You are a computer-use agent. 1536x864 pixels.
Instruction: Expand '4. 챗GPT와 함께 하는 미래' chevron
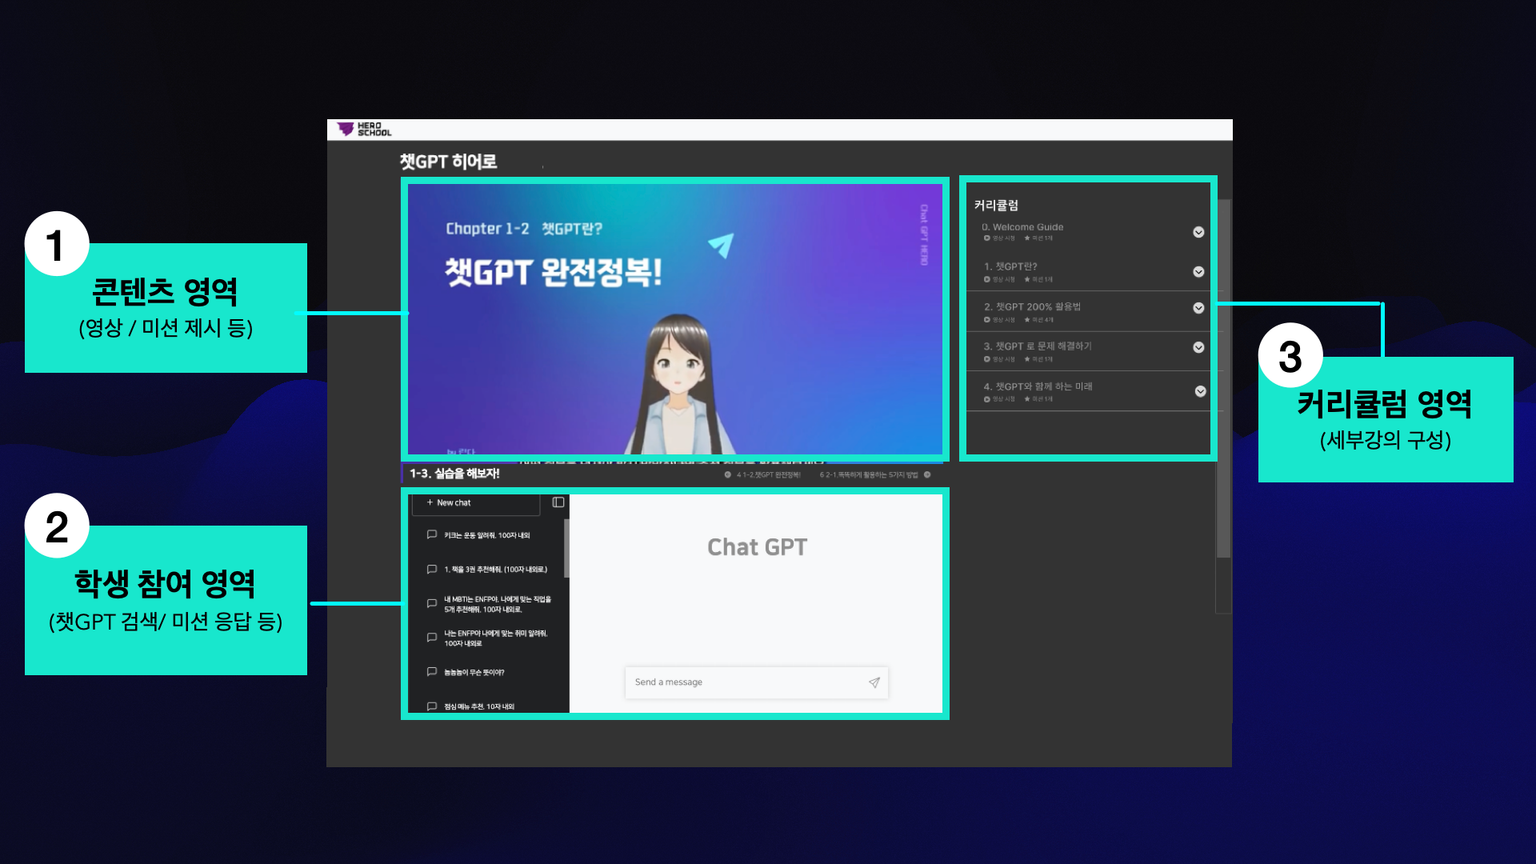[x=1199, y=391]
